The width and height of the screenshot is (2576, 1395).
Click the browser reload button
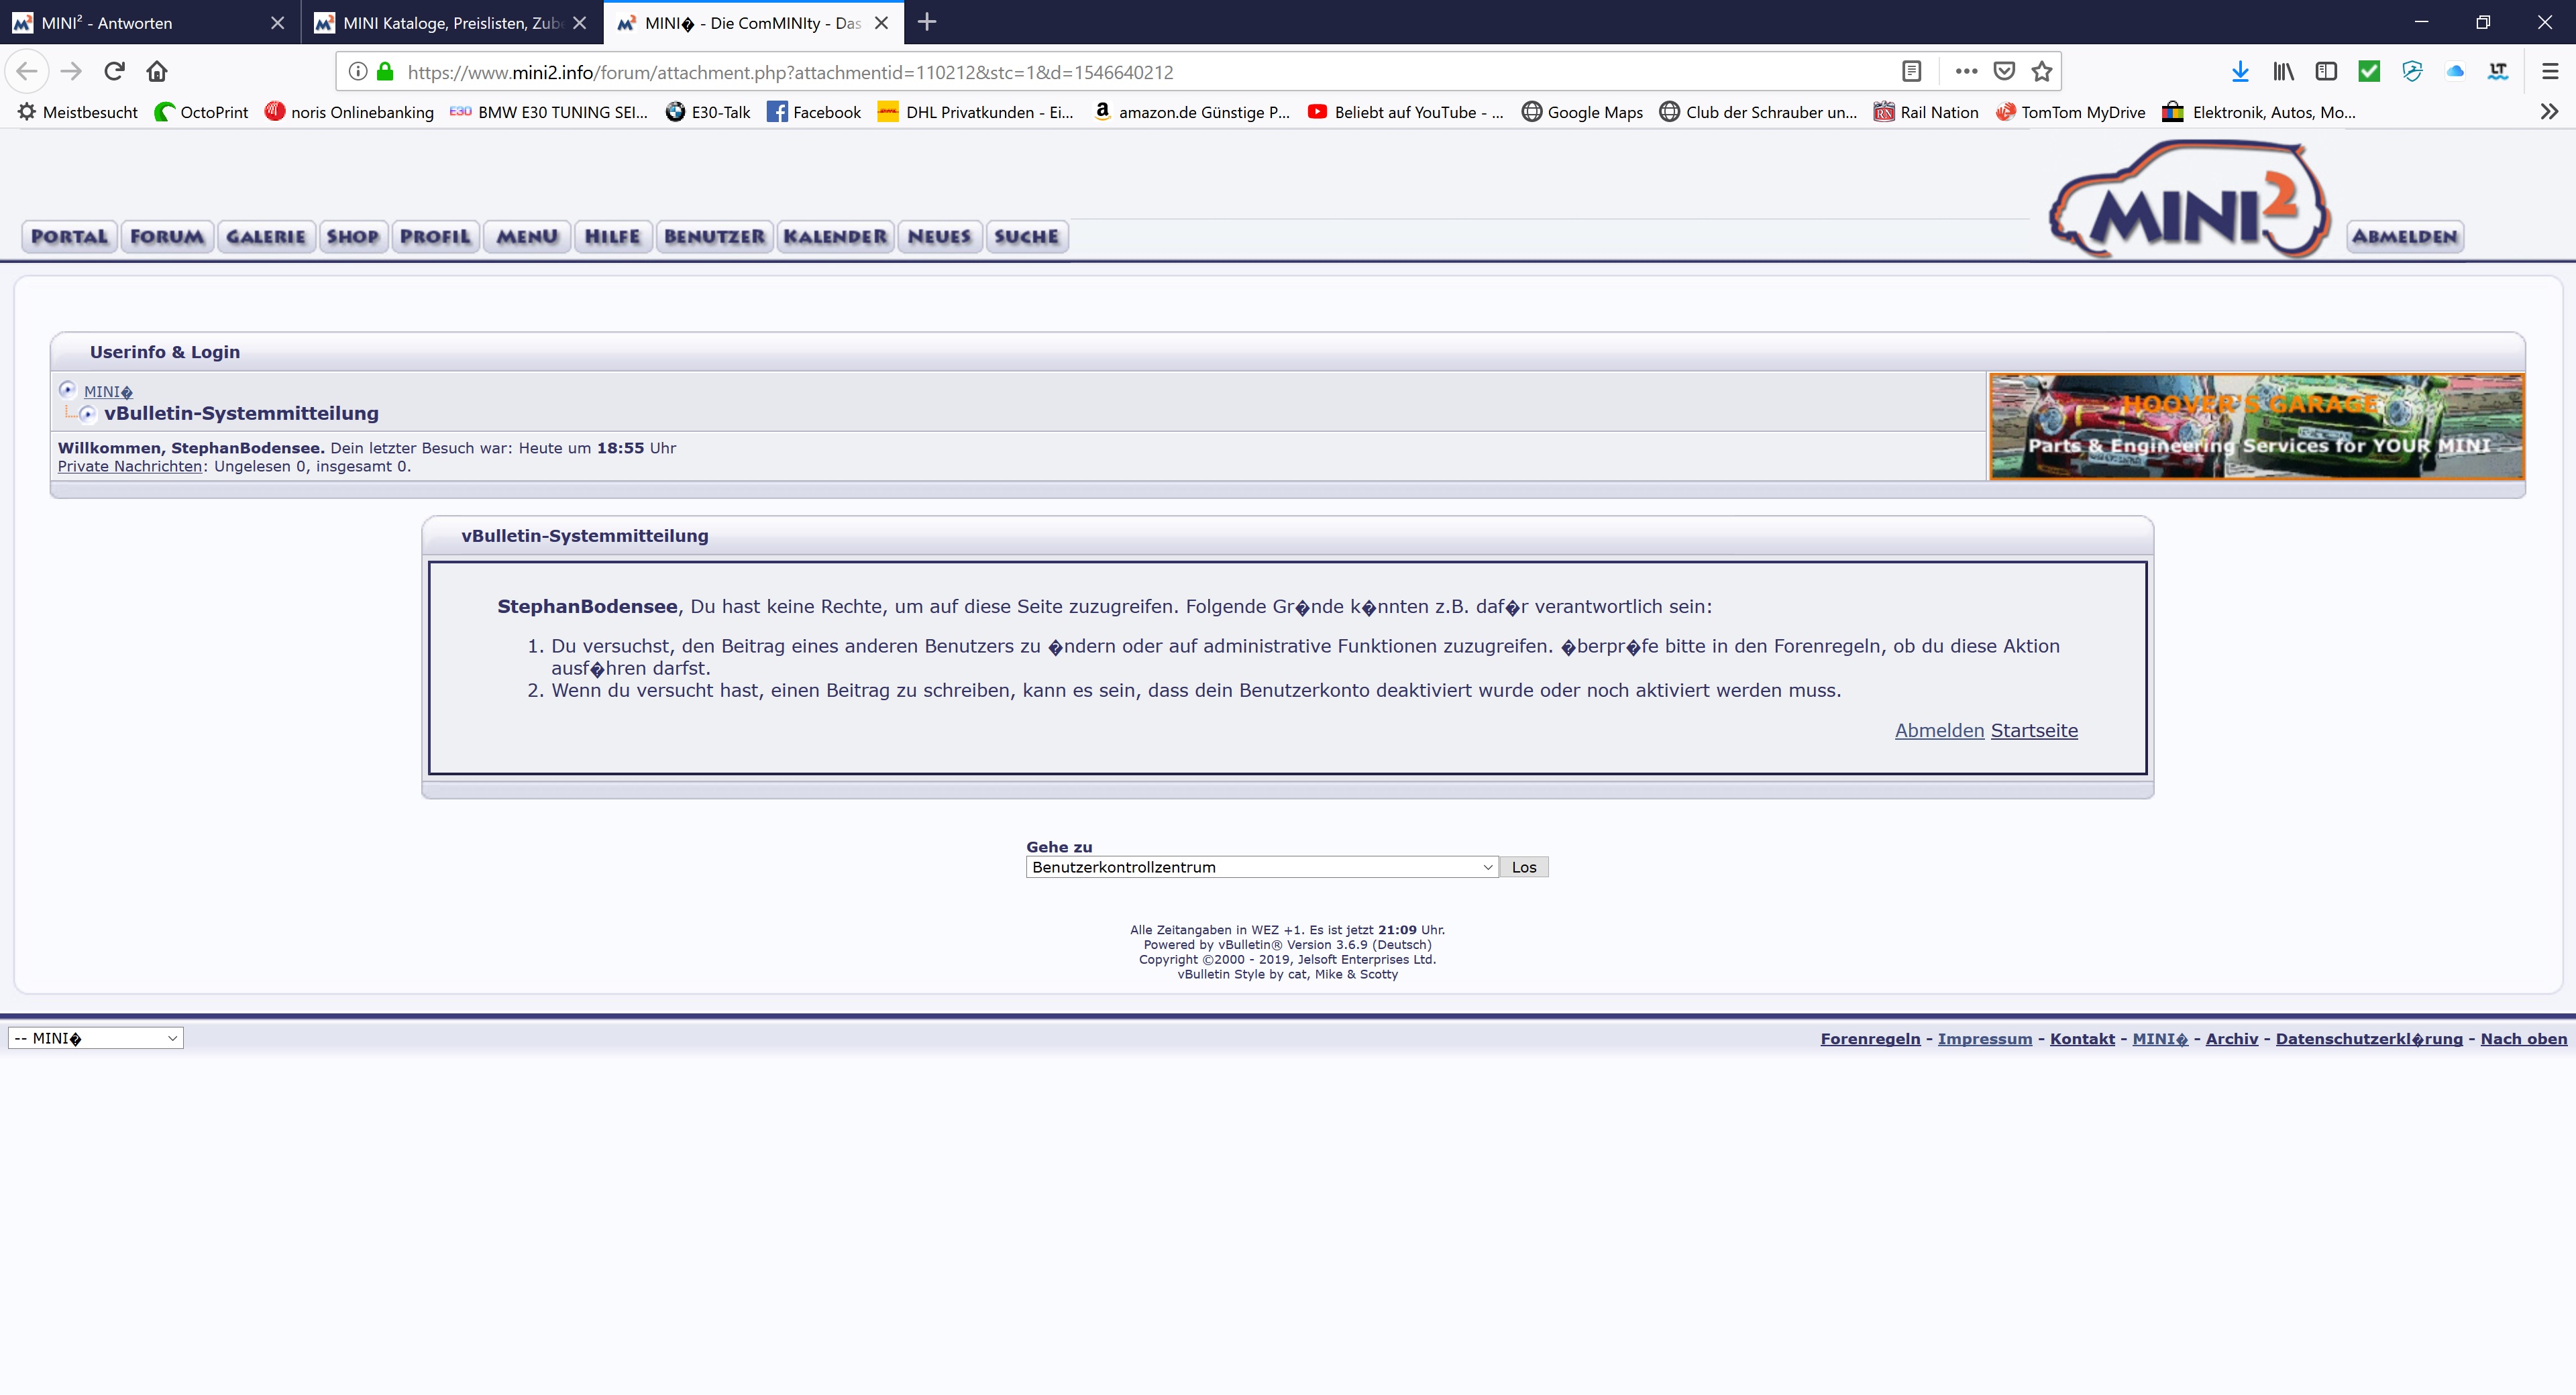(114, 71)
